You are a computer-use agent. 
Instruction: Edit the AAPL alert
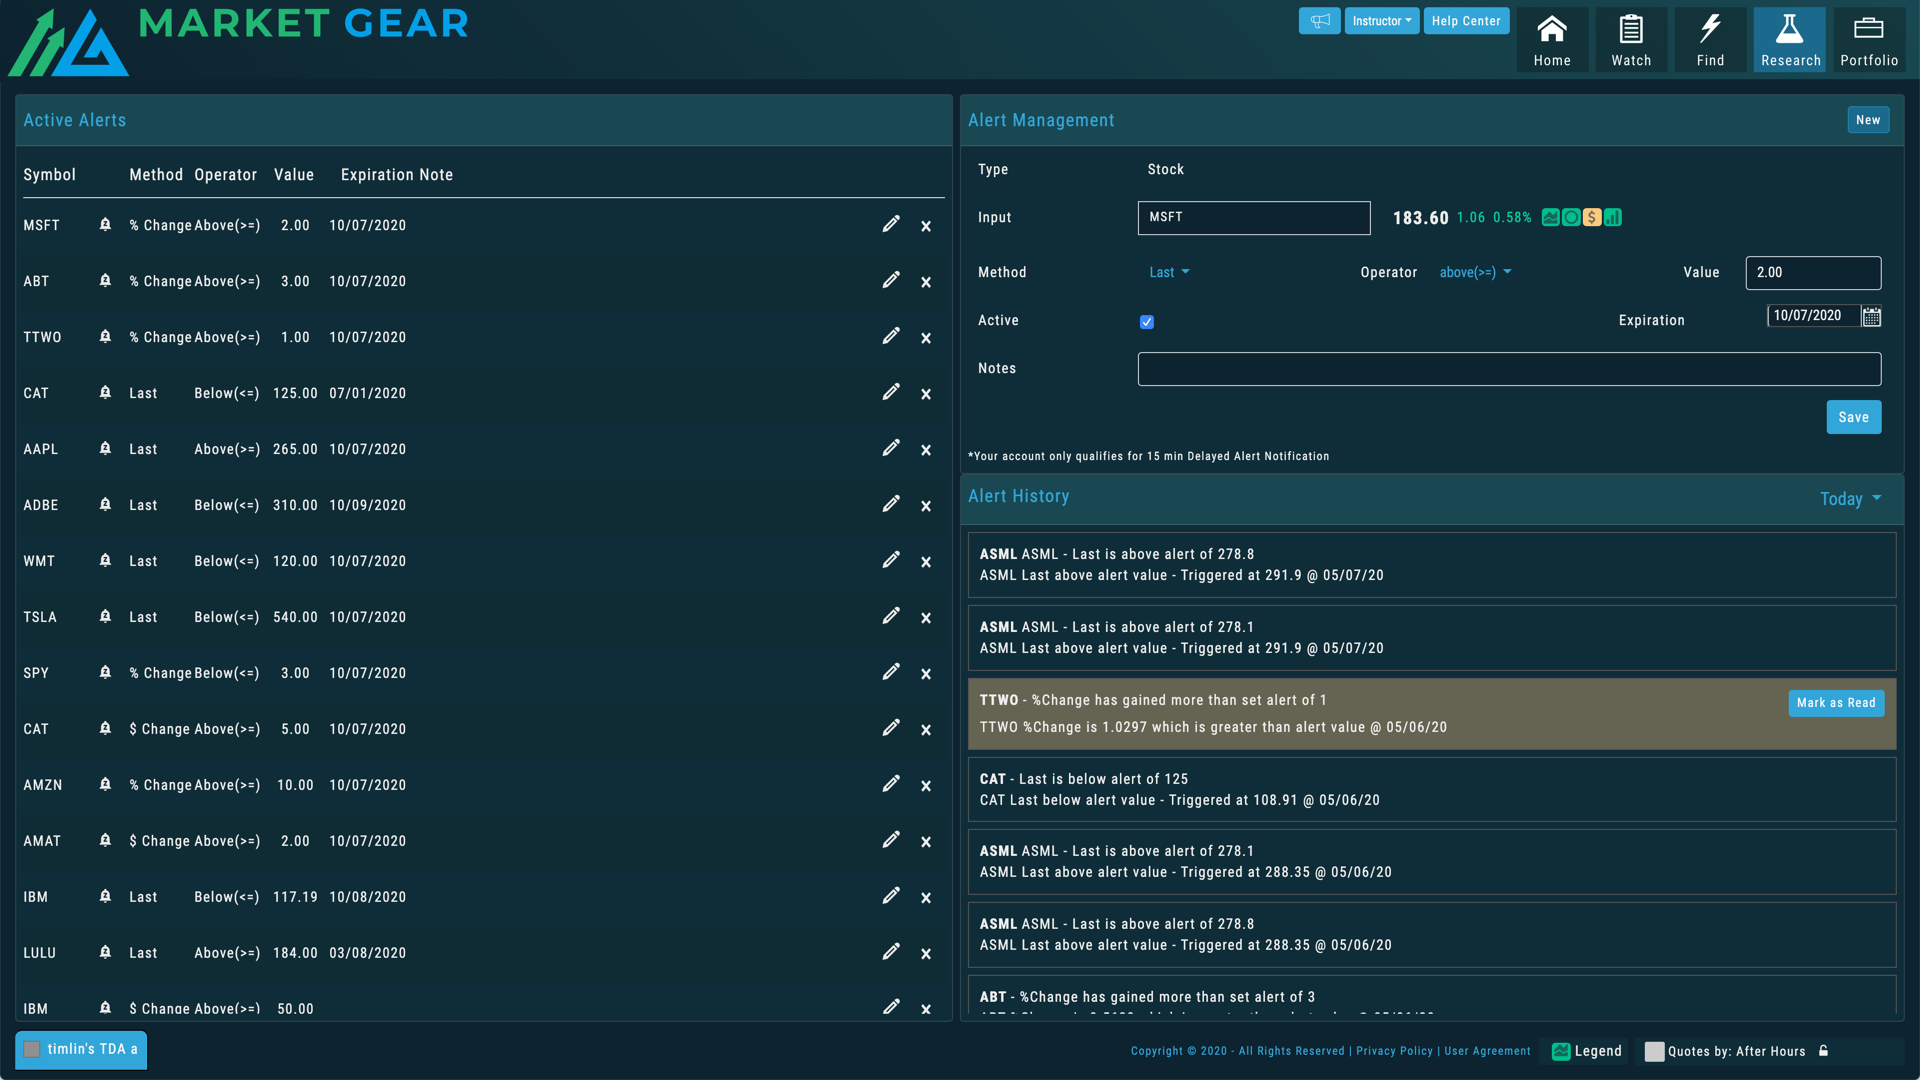[891, 448]
